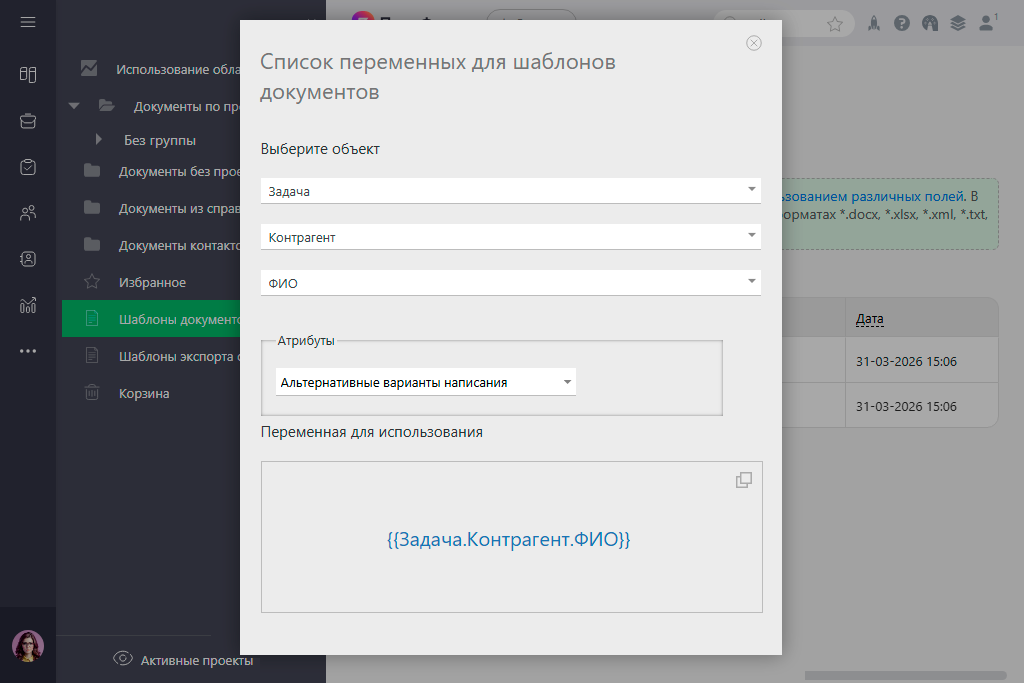Open the people icon in left rail

pyautogui.click(x=28, y=213)
